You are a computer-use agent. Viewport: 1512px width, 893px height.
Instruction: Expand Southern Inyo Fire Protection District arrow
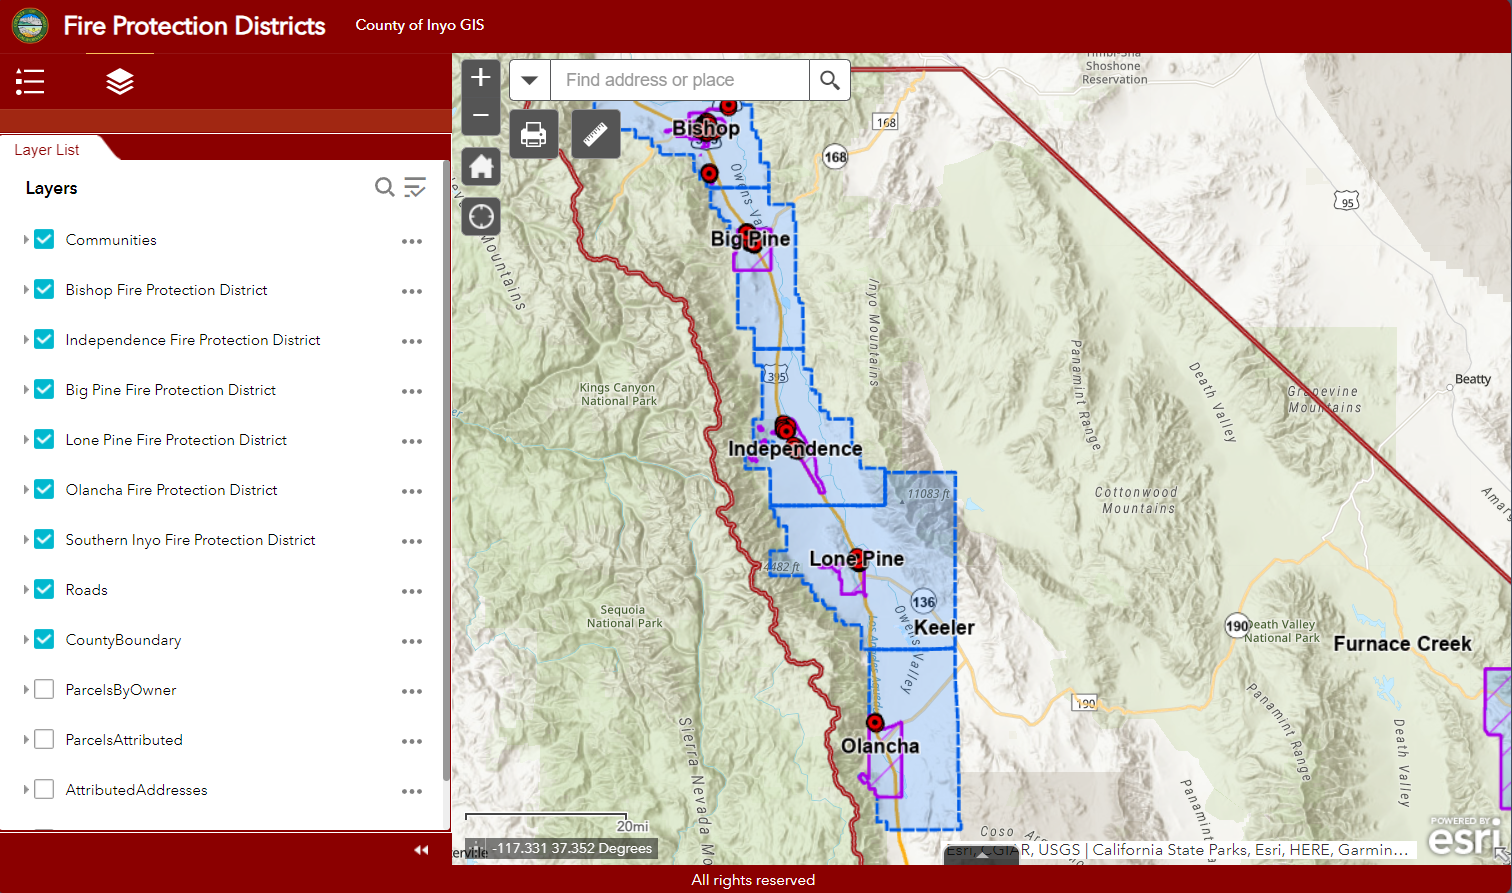(26, 539)
